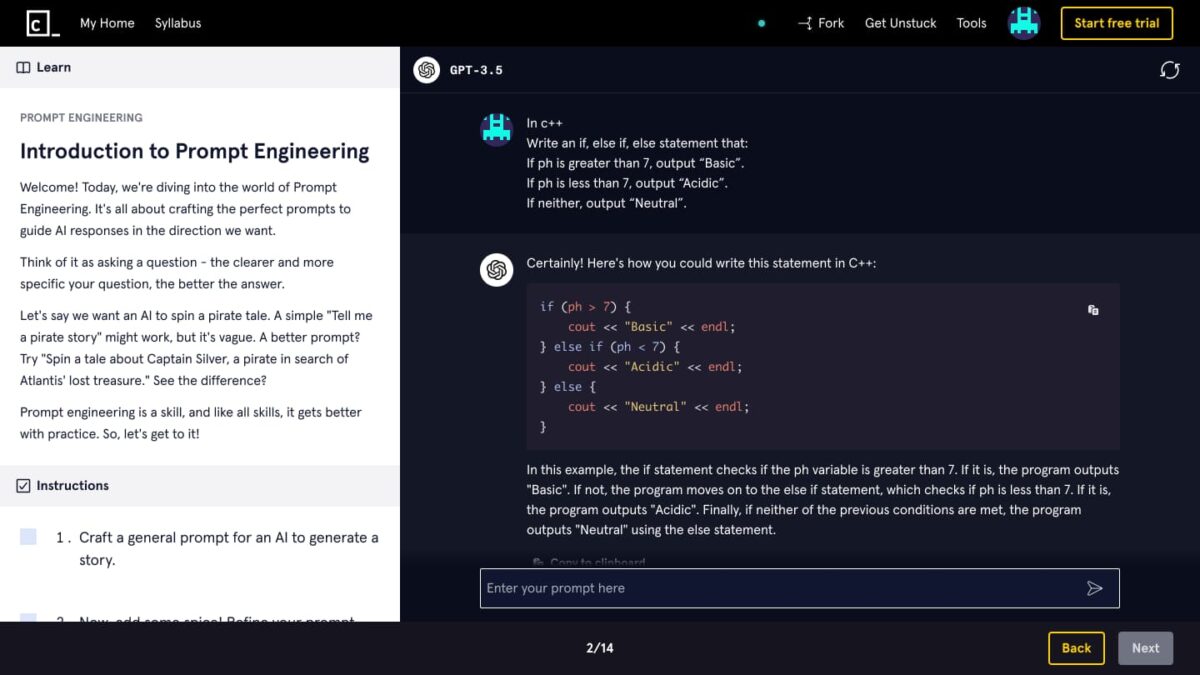Screen dimensions: 1200x675
Task: Open the Syllabus page
Action: pyautogui.click(x=178, y=23)
